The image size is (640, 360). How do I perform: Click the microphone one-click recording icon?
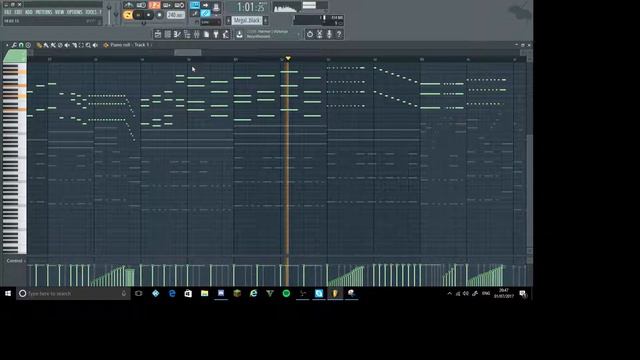[329, 34]
